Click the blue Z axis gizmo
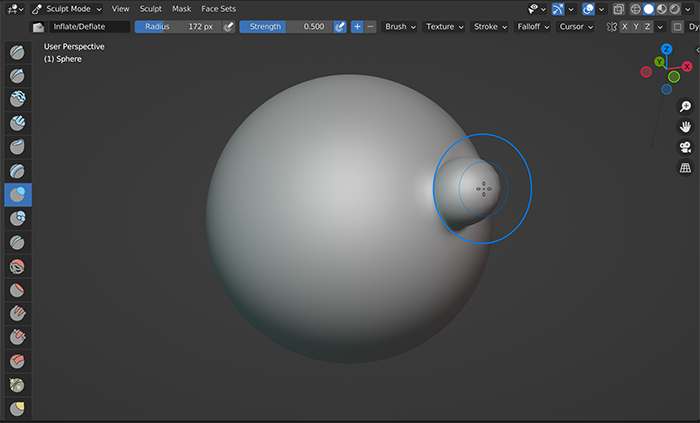The width and height of the screenshot is (700, 423). point(666,49)
